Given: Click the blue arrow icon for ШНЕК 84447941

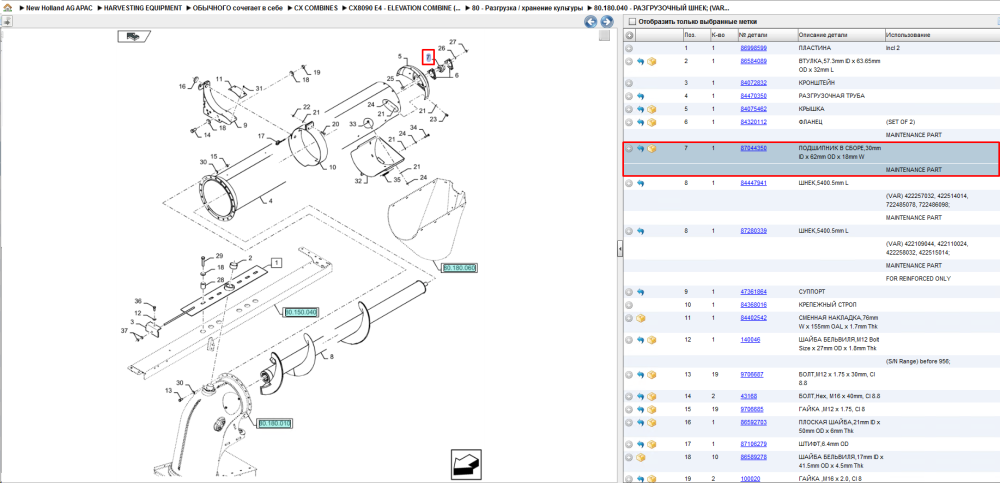Looking at the screenshot, I should [x=641, y=183].
